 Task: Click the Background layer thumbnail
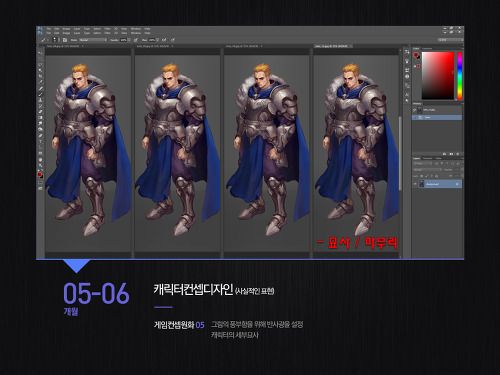click(x=422, y=184)
